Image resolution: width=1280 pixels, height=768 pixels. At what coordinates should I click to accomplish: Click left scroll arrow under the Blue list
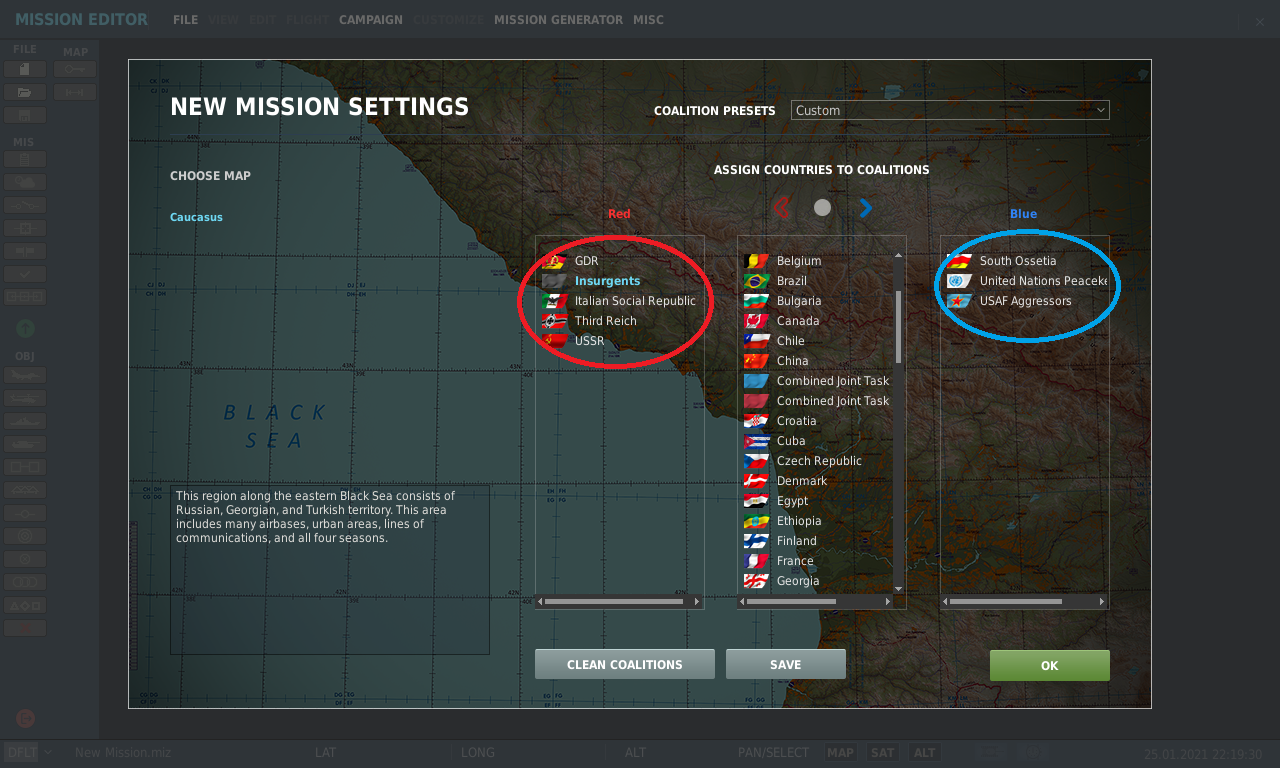(x=945, y=602)
